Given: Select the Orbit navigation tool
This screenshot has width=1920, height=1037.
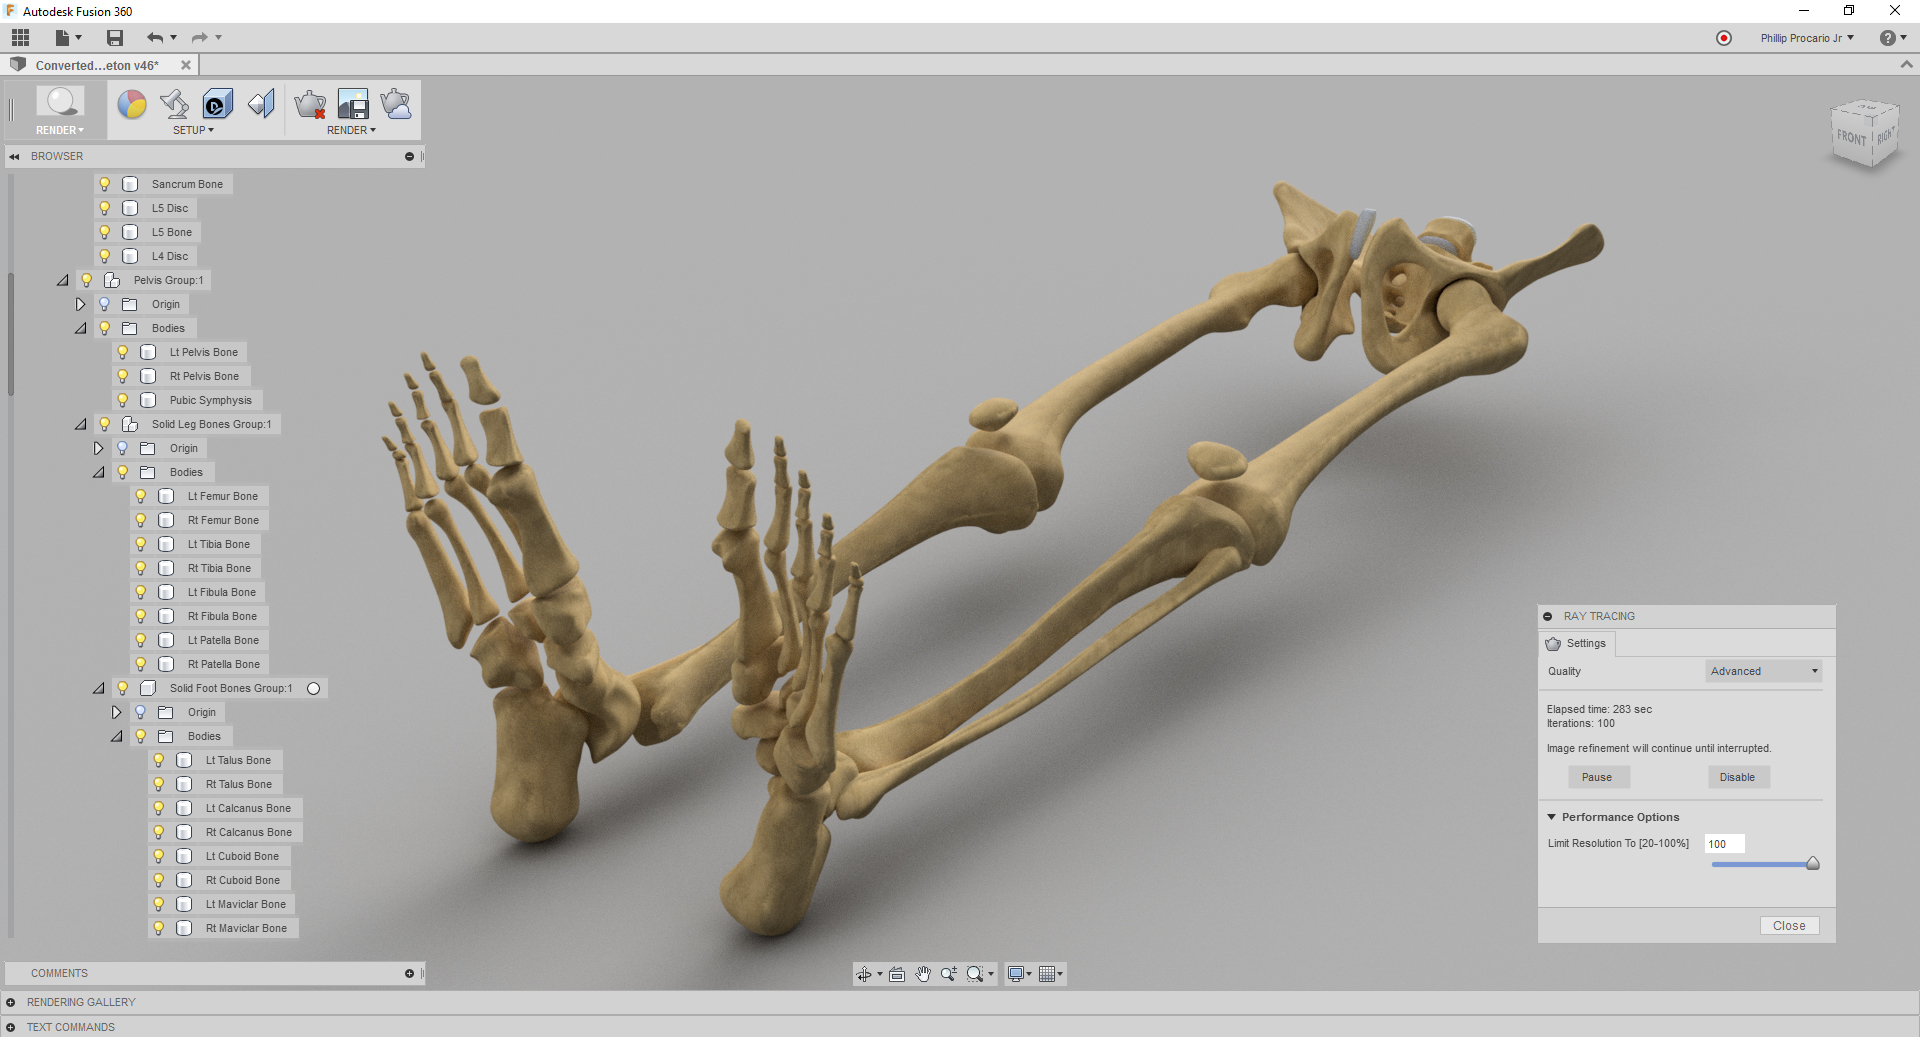Looking at the screenshot, I should click(x=866, y=973).
